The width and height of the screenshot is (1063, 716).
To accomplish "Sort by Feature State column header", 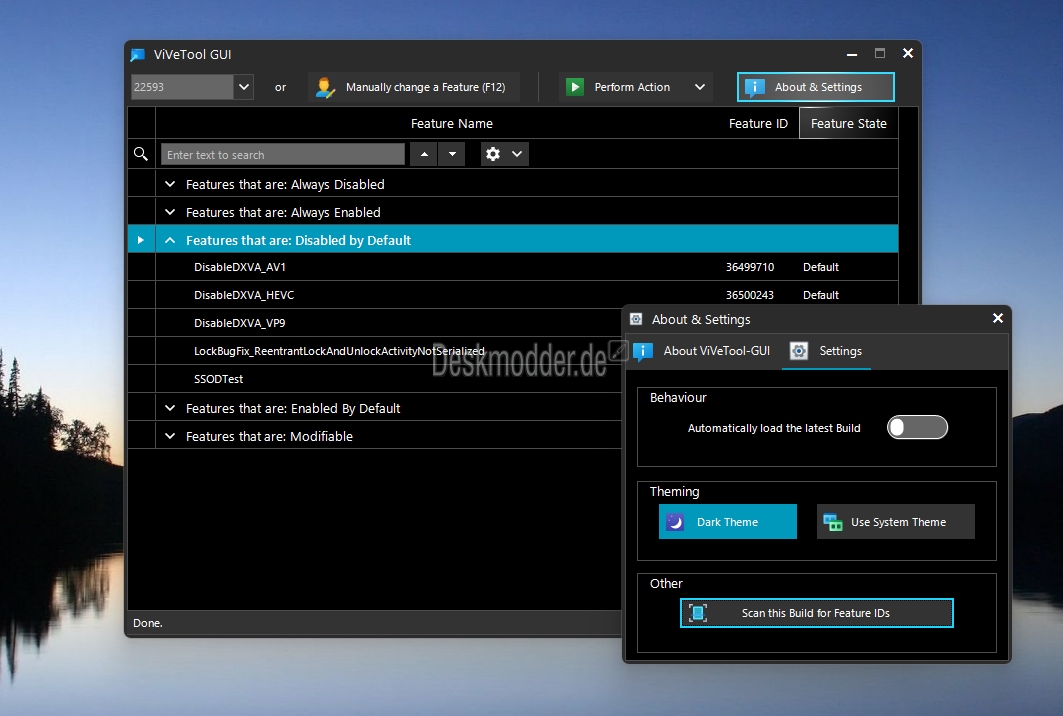I will tap(849, 123).
